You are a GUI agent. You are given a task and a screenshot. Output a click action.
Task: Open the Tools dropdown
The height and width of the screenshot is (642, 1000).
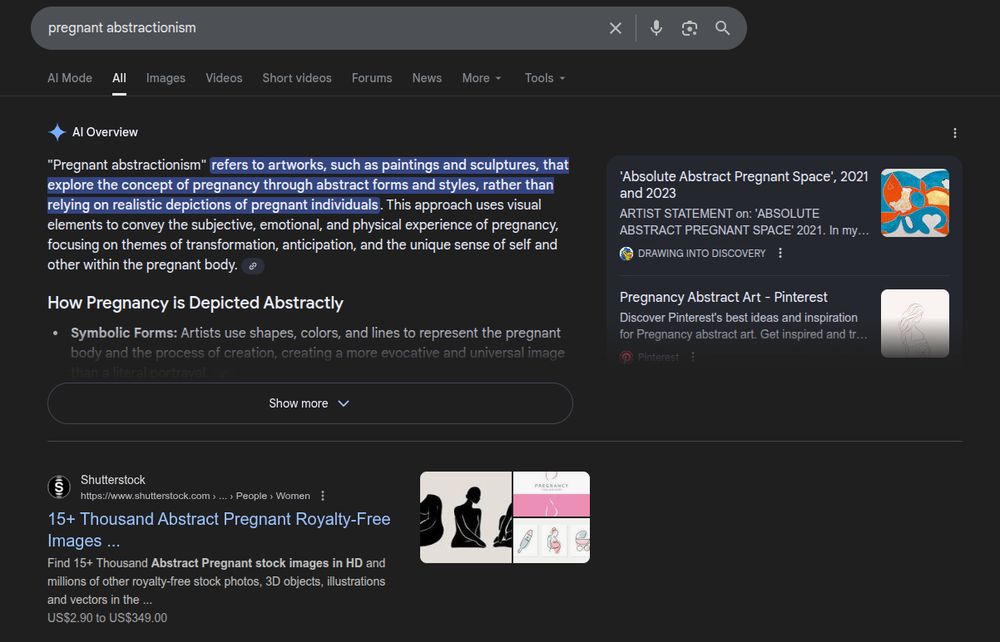pyautogui.click(x=545, y=78)
